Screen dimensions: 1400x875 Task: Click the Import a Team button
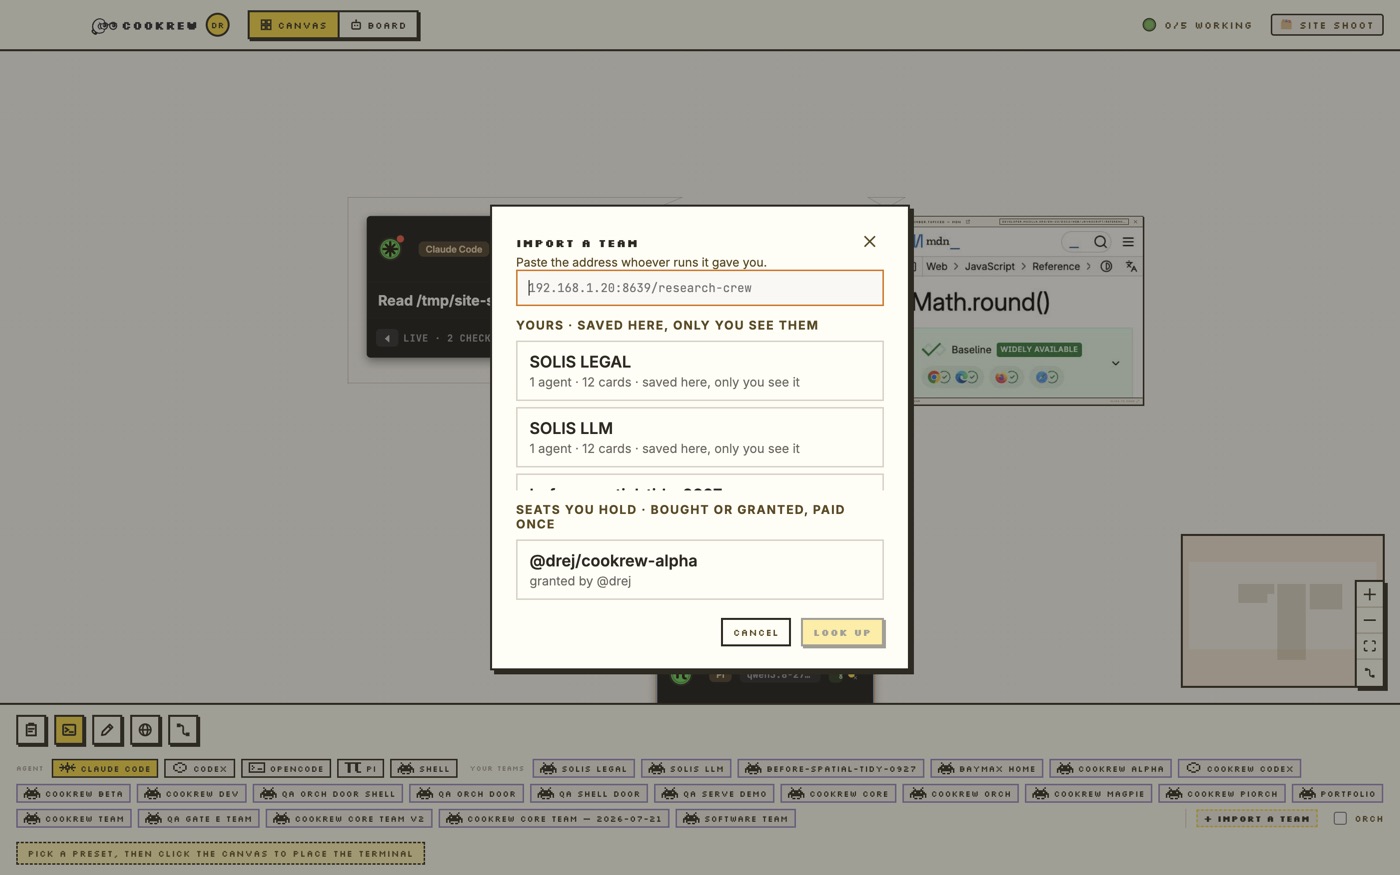coord(1257,818)
